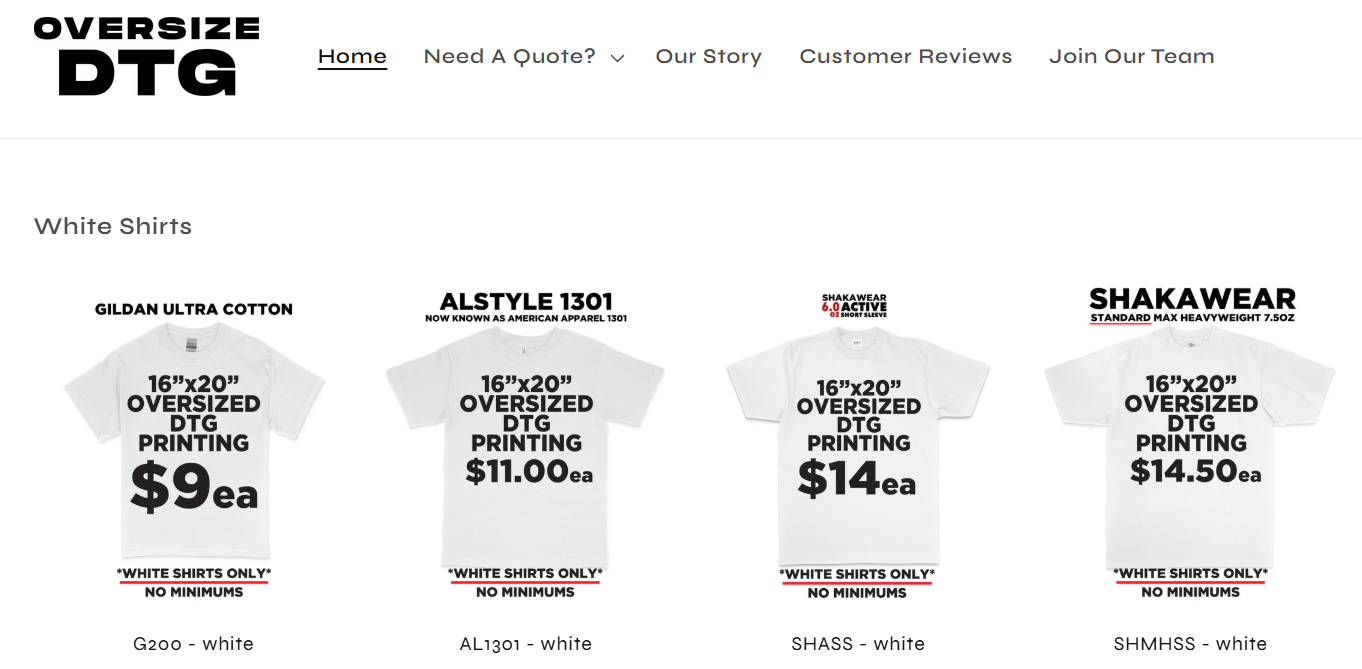Click the $14.50ea price on the heavyweight shirt

[1195, 471]
